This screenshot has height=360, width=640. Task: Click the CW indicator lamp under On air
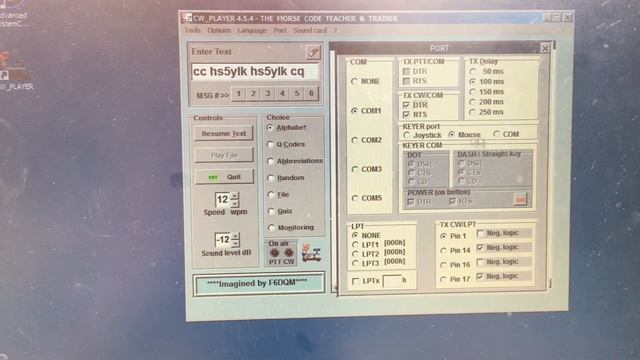click(289, 253)
